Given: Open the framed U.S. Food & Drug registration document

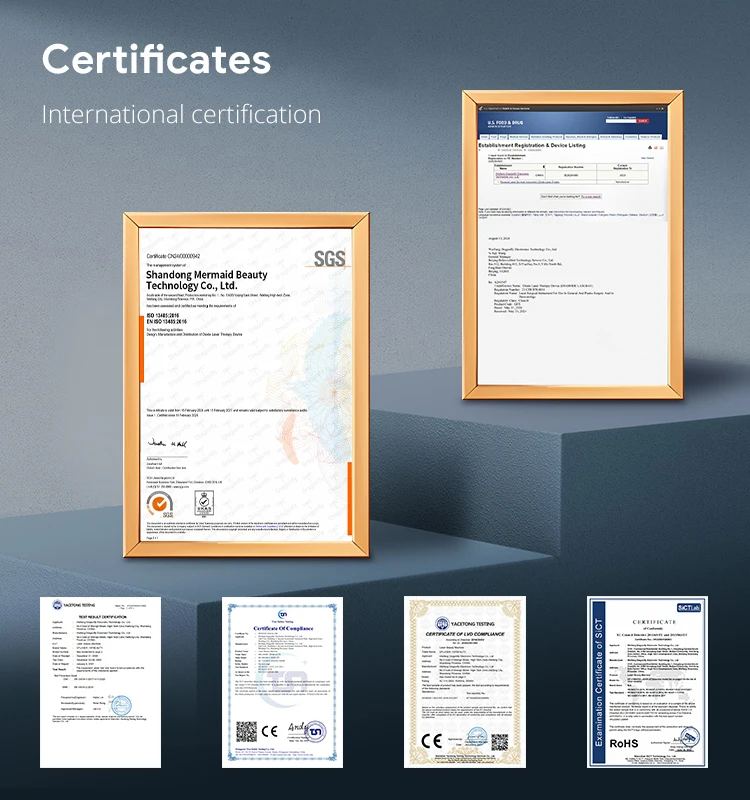Looking at the screenshot, I should 572,245.
